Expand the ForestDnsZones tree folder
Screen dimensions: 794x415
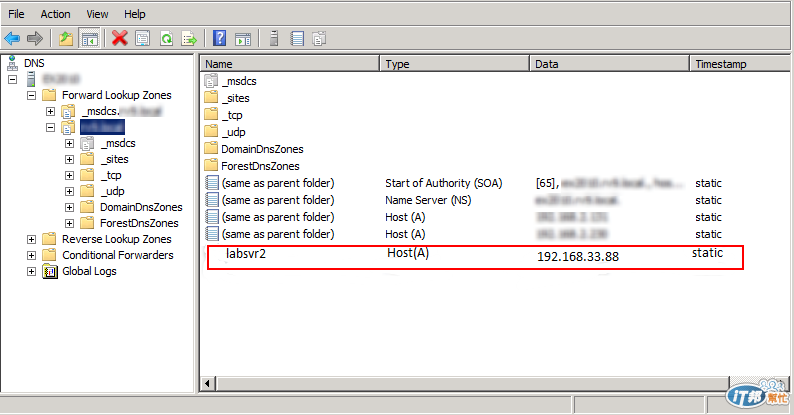pyautogui.click(x=69, y=224)
